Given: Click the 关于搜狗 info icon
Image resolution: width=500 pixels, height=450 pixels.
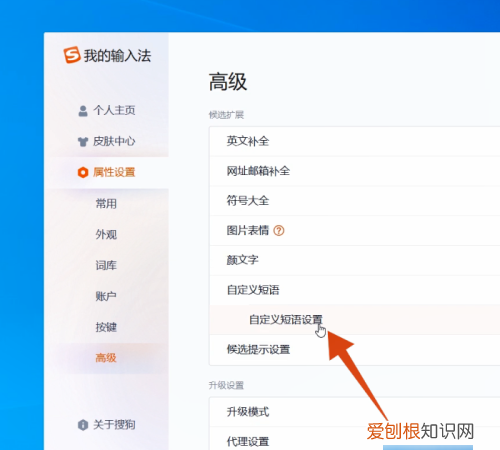Looking at the screenshot, I should point(83,425).
